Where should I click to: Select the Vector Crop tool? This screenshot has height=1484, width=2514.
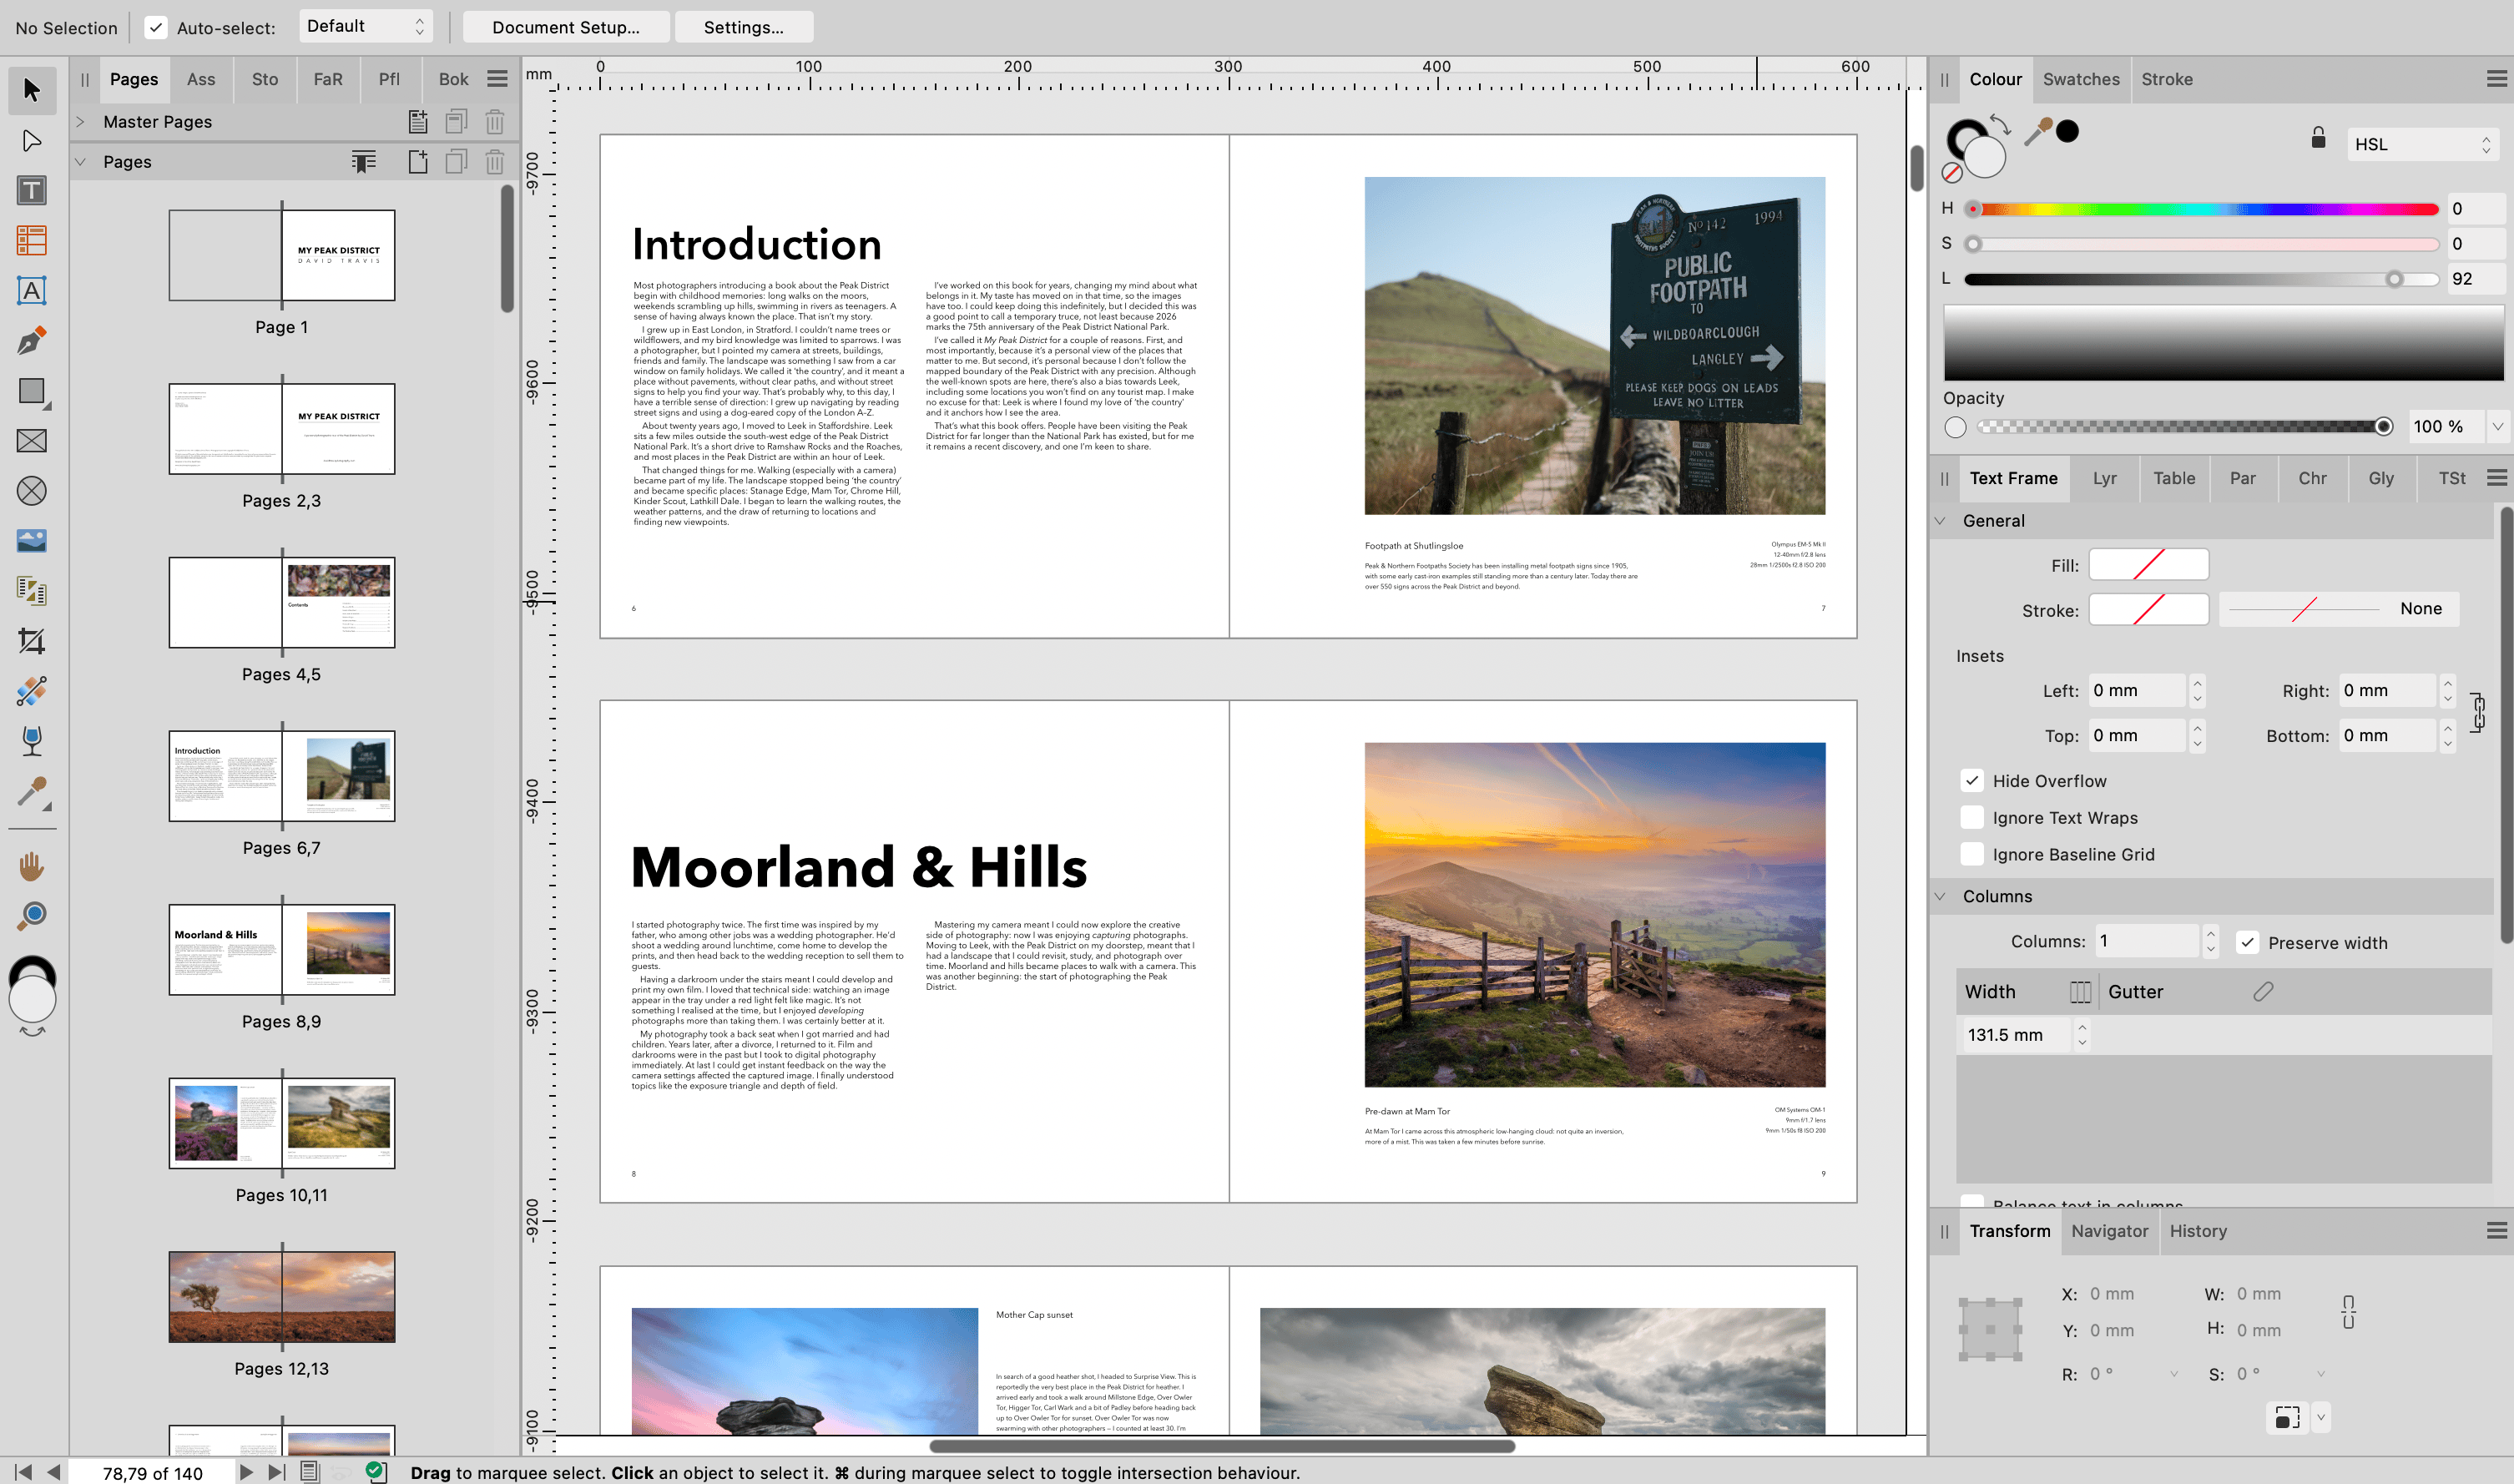(x=32, y=641)
